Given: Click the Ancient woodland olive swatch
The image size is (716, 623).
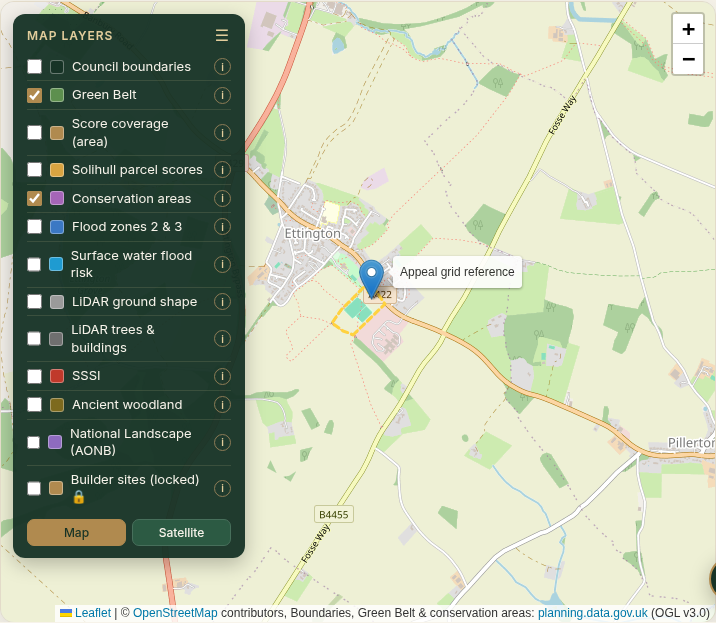Looking at the screenshot, I should pos(57,404).
